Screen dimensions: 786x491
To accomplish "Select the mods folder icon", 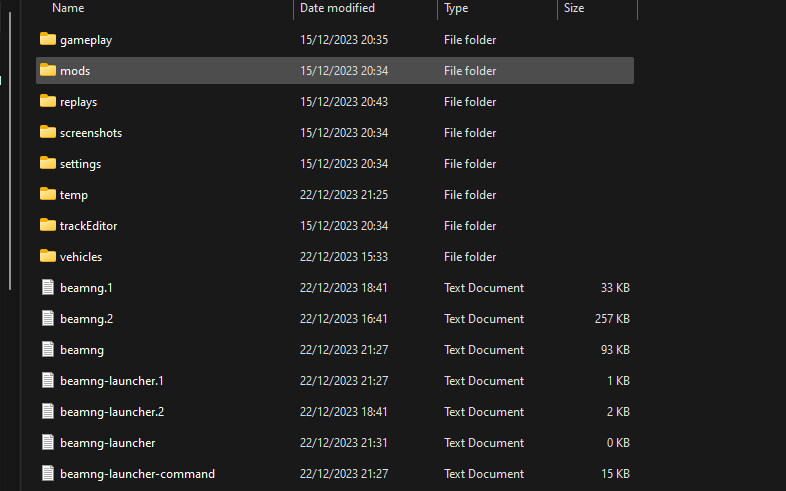I will pyautogui.click(x=48, y=71).
